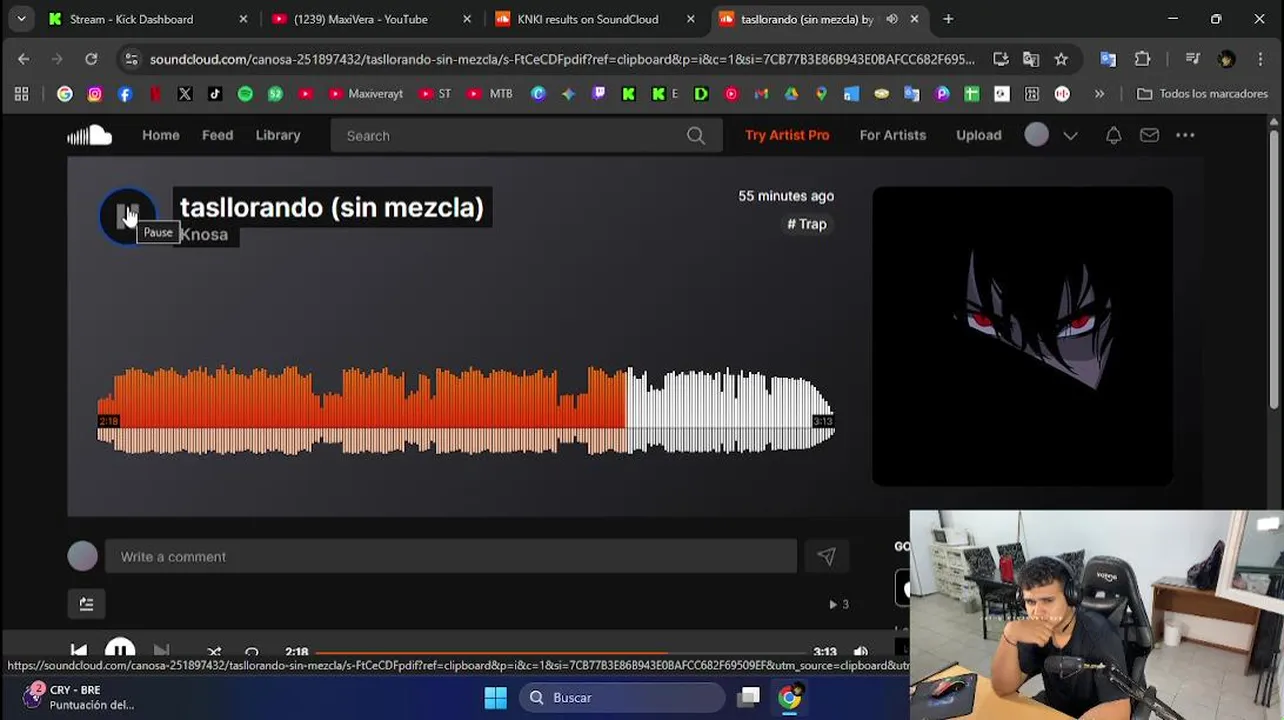Send comment with paper-plane icon

tap(826, 557)
